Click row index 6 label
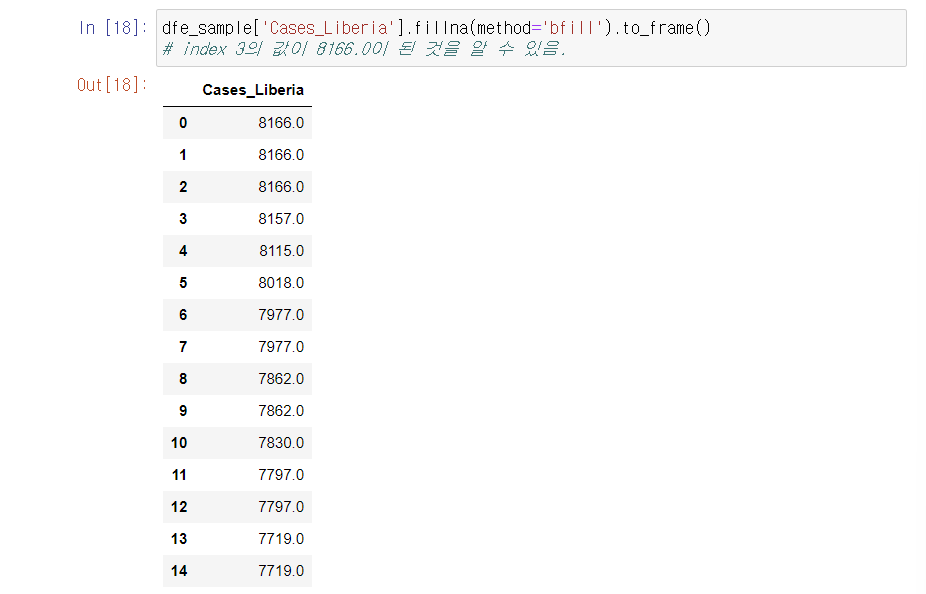This screenshot has height=594, width=926. click(x=183, y=315)
